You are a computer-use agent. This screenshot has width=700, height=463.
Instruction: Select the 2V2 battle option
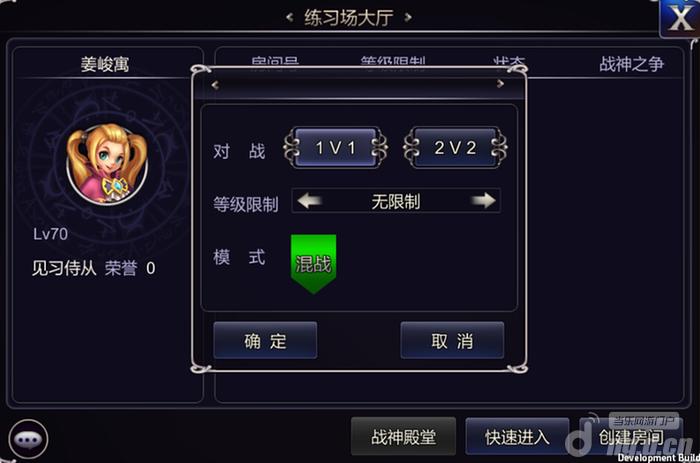point(455,148)
